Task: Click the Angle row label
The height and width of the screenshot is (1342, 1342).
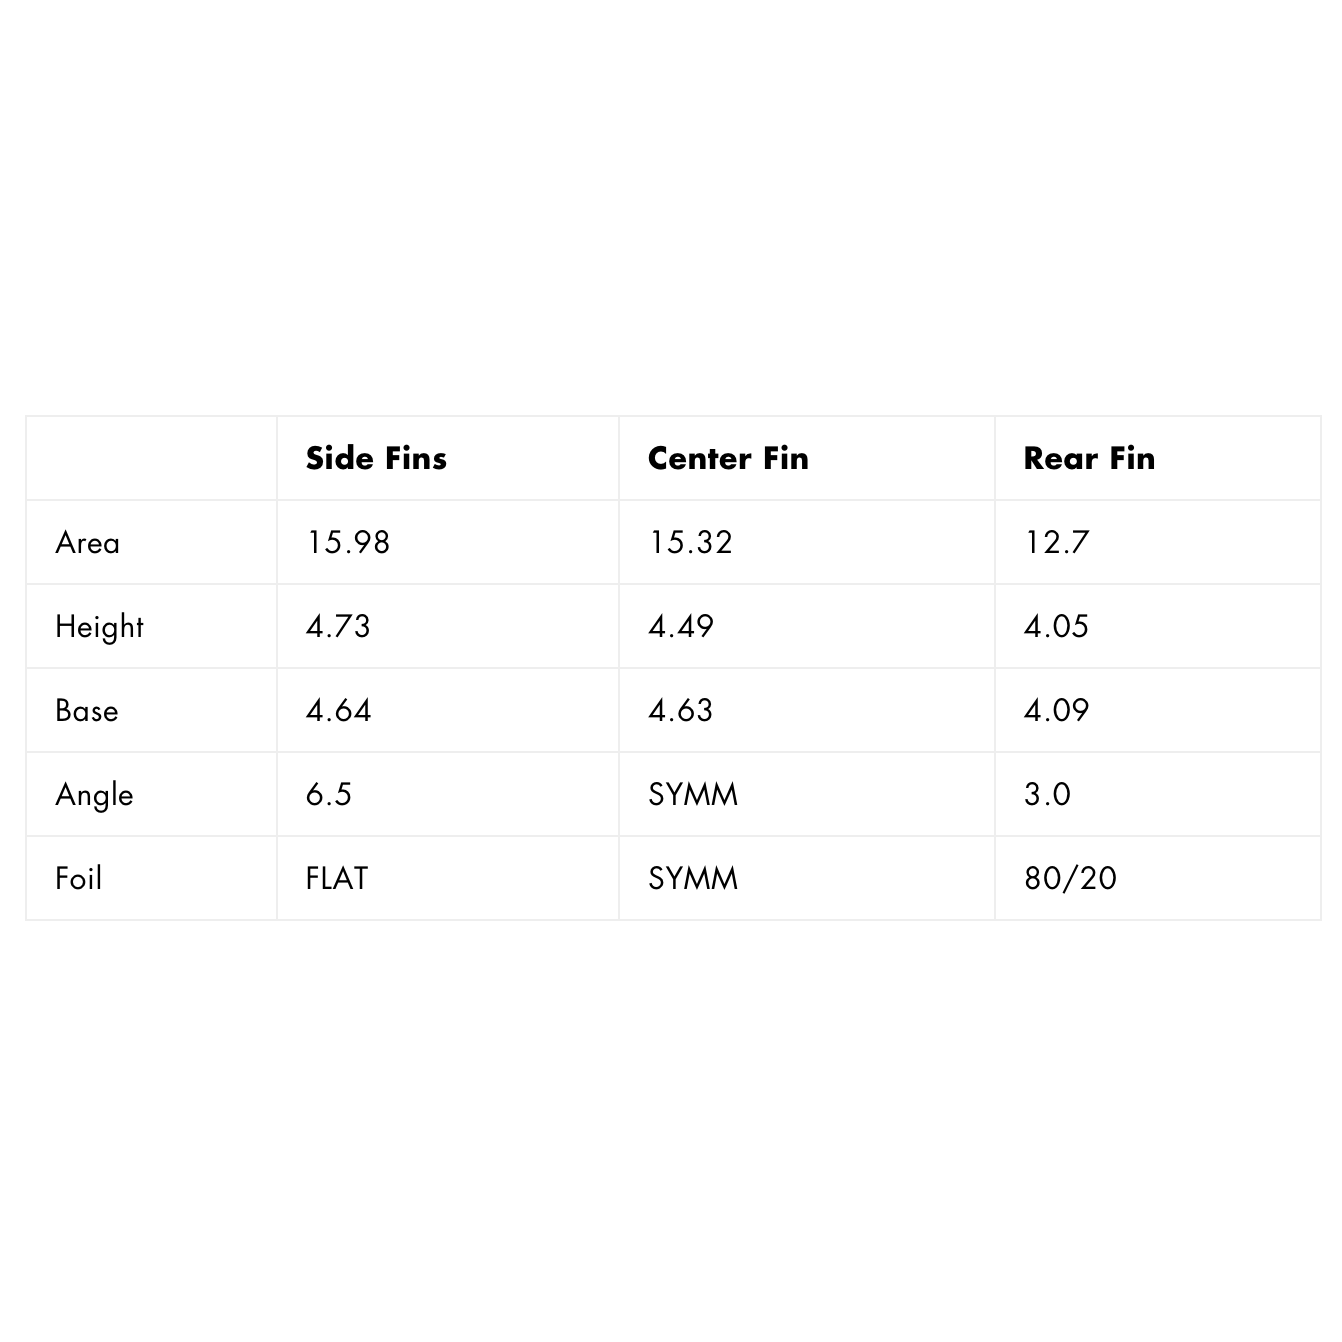Action: click(x=94, y=795)
